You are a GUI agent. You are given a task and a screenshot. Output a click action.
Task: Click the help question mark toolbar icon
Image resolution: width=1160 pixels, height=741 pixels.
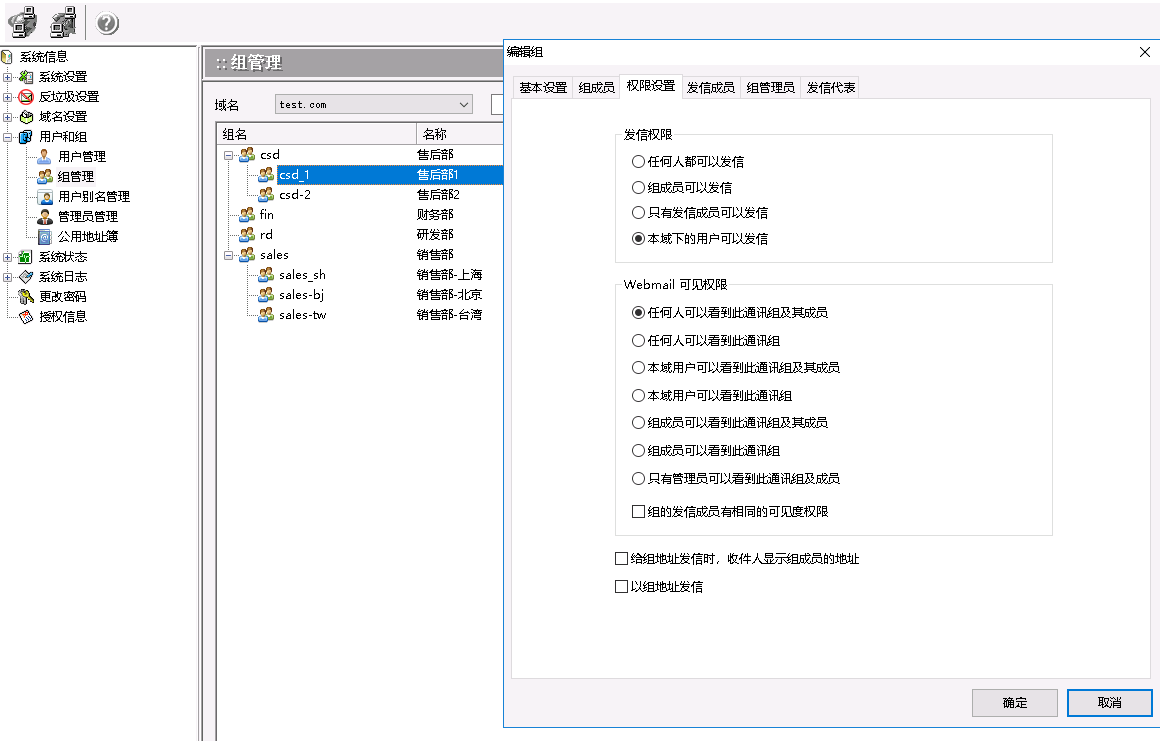click(x=107, y=24)
